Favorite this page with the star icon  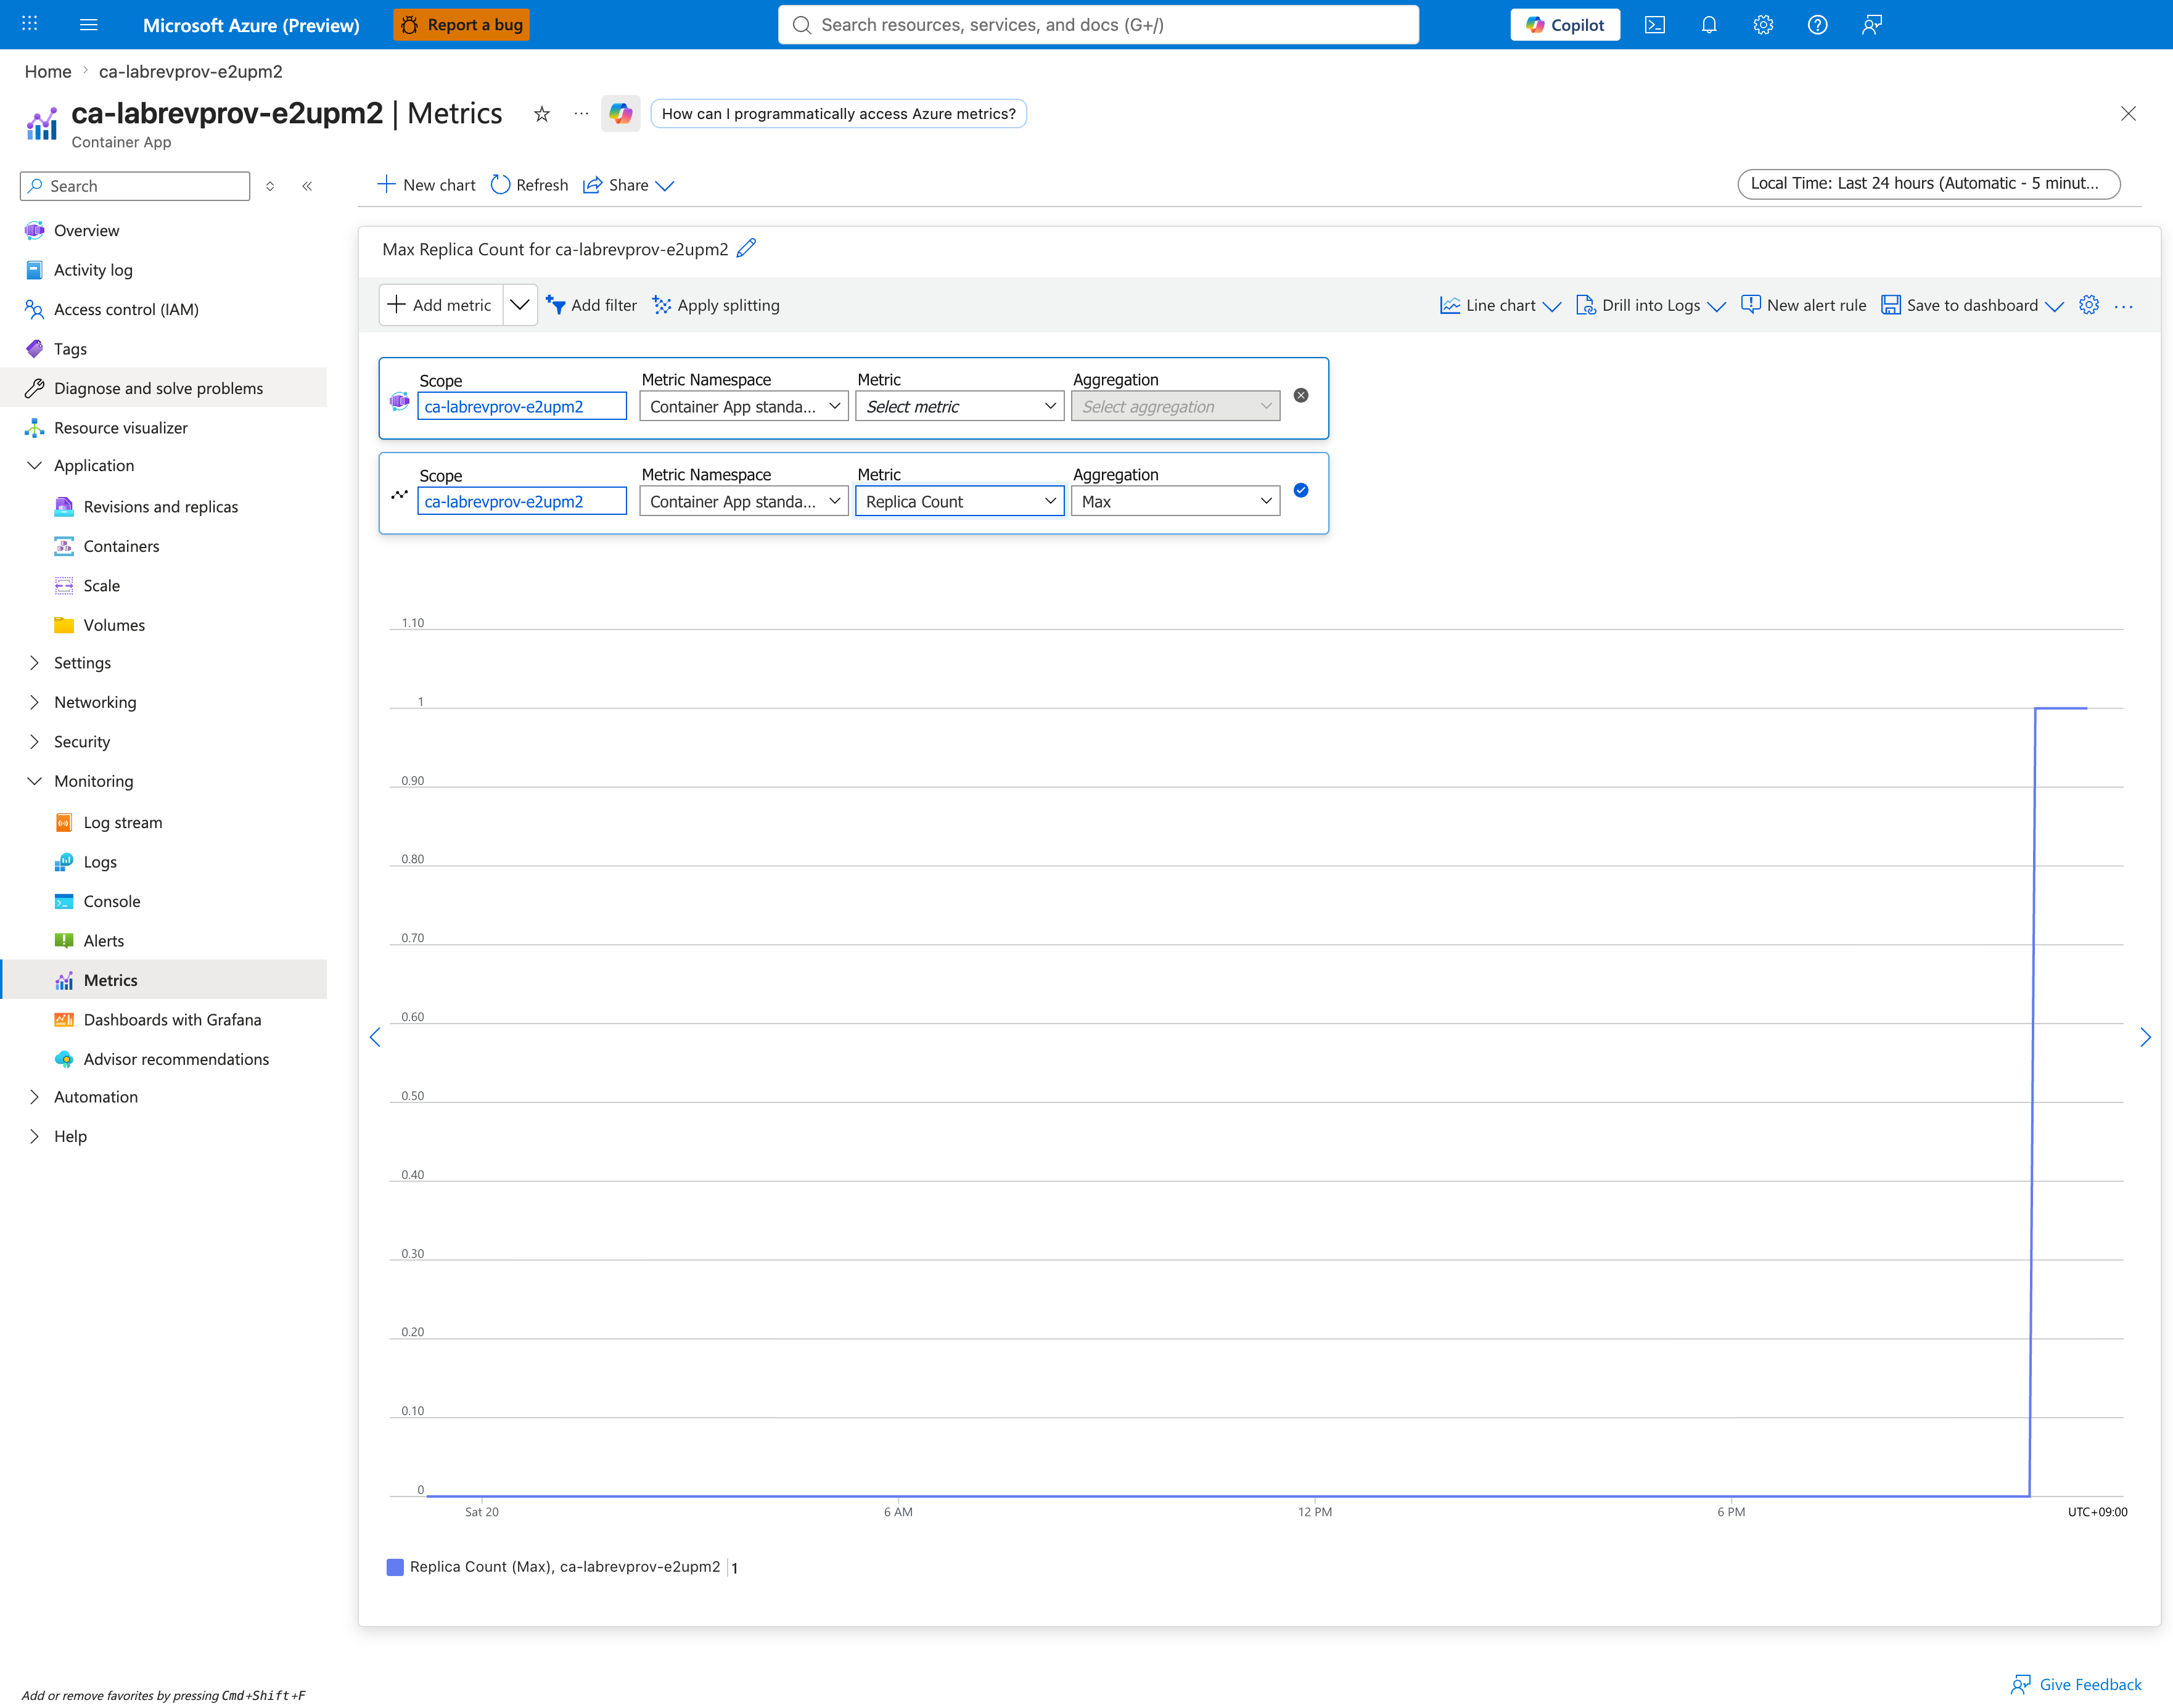click(542, 114)
